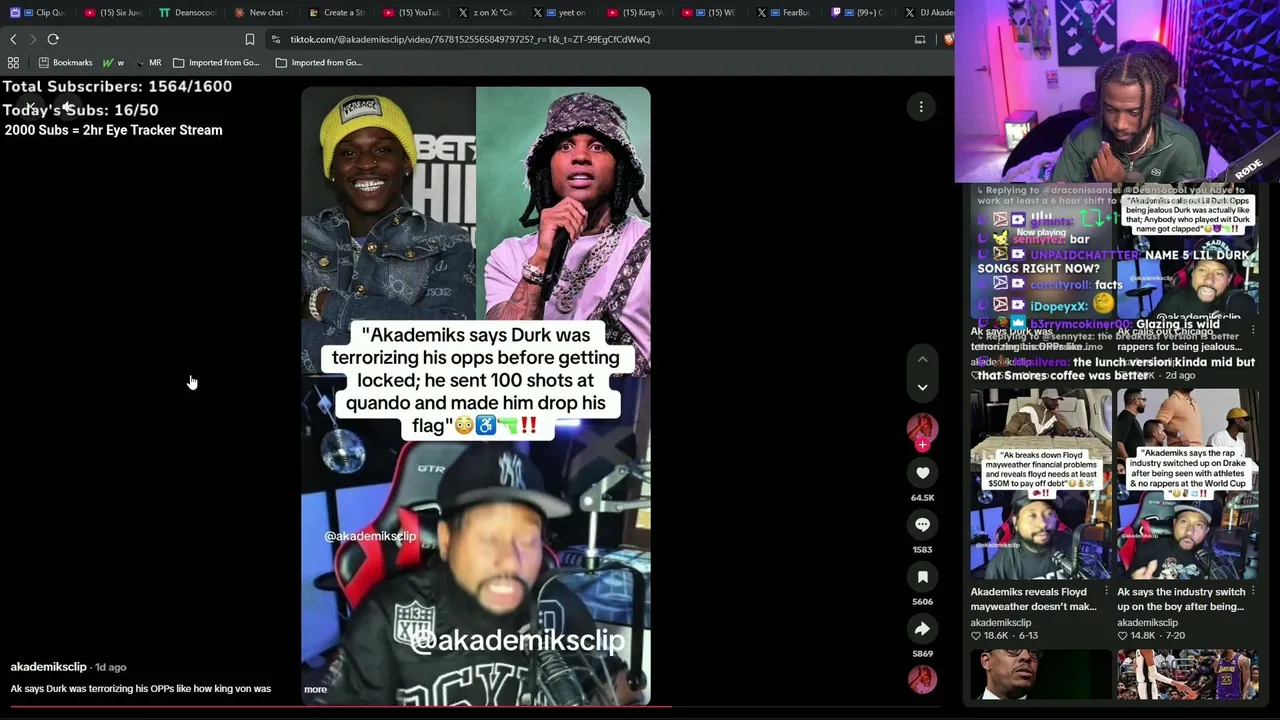Play the Lakers basketball game thumbnail
The height and width of the screenshot is (720, 1280).
coord(1187,675)
